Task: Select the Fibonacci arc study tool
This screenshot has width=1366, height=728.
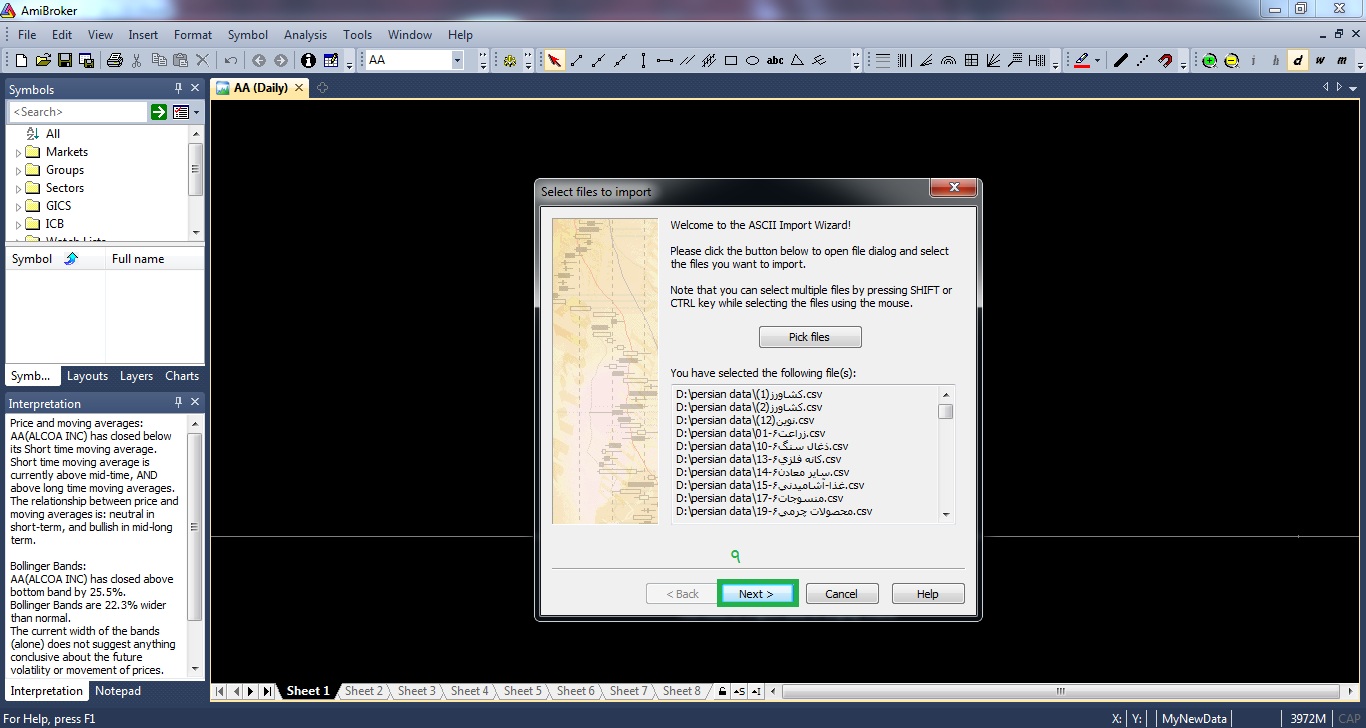Action: click(948, 60)
